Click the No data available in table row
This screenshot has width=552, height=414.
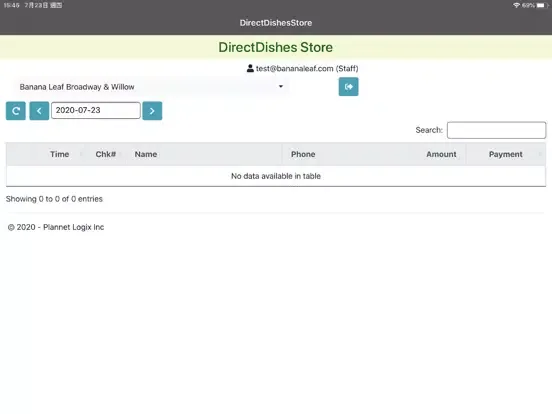pyautogui.click(x=276, y=176)
